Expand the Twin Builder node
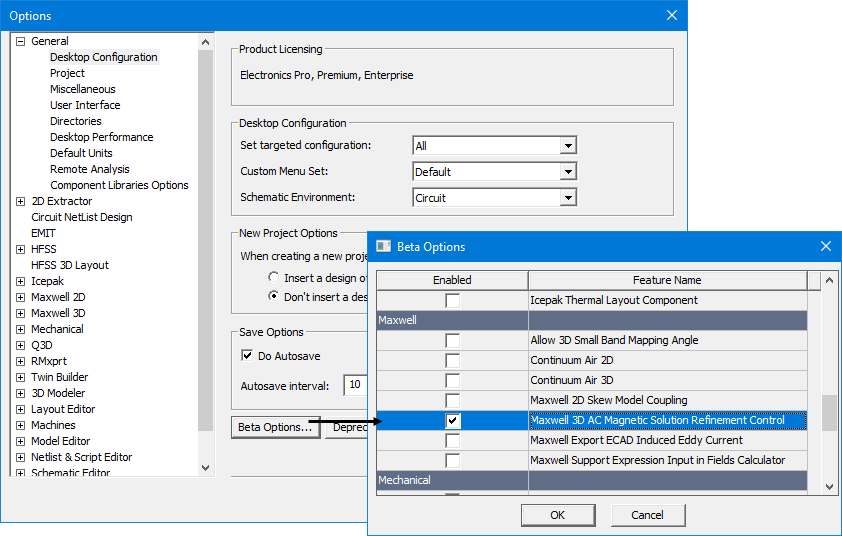 (20, 378)
